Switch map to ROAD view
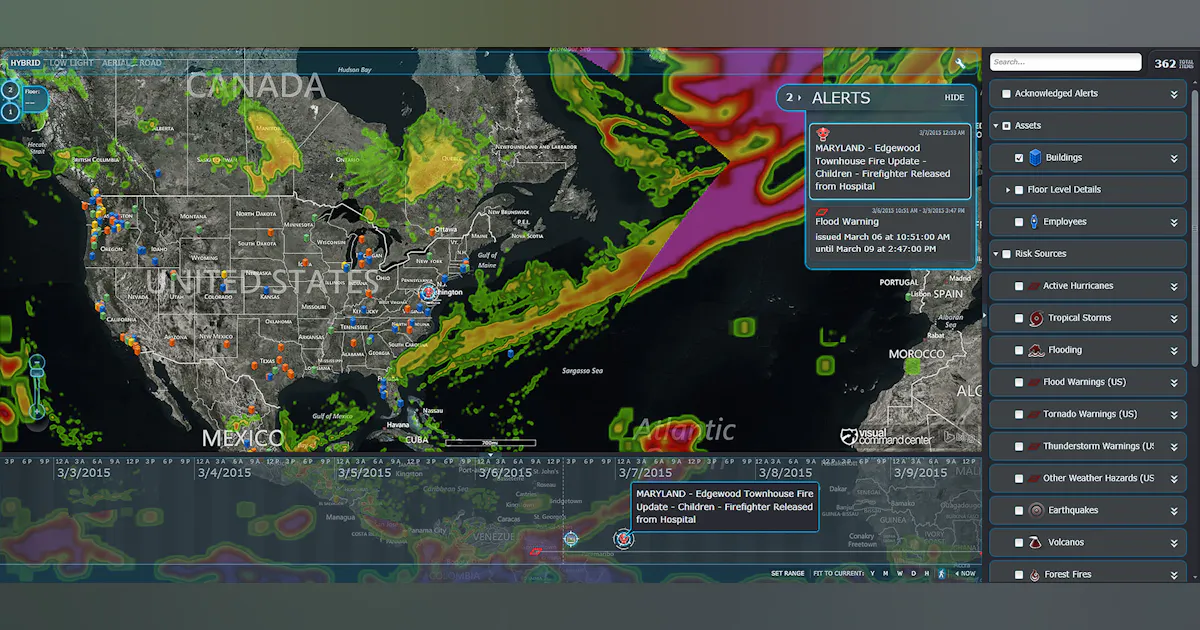Image resolution: width=1200 pixels, height=630 pixels. [x=150, y=63]
